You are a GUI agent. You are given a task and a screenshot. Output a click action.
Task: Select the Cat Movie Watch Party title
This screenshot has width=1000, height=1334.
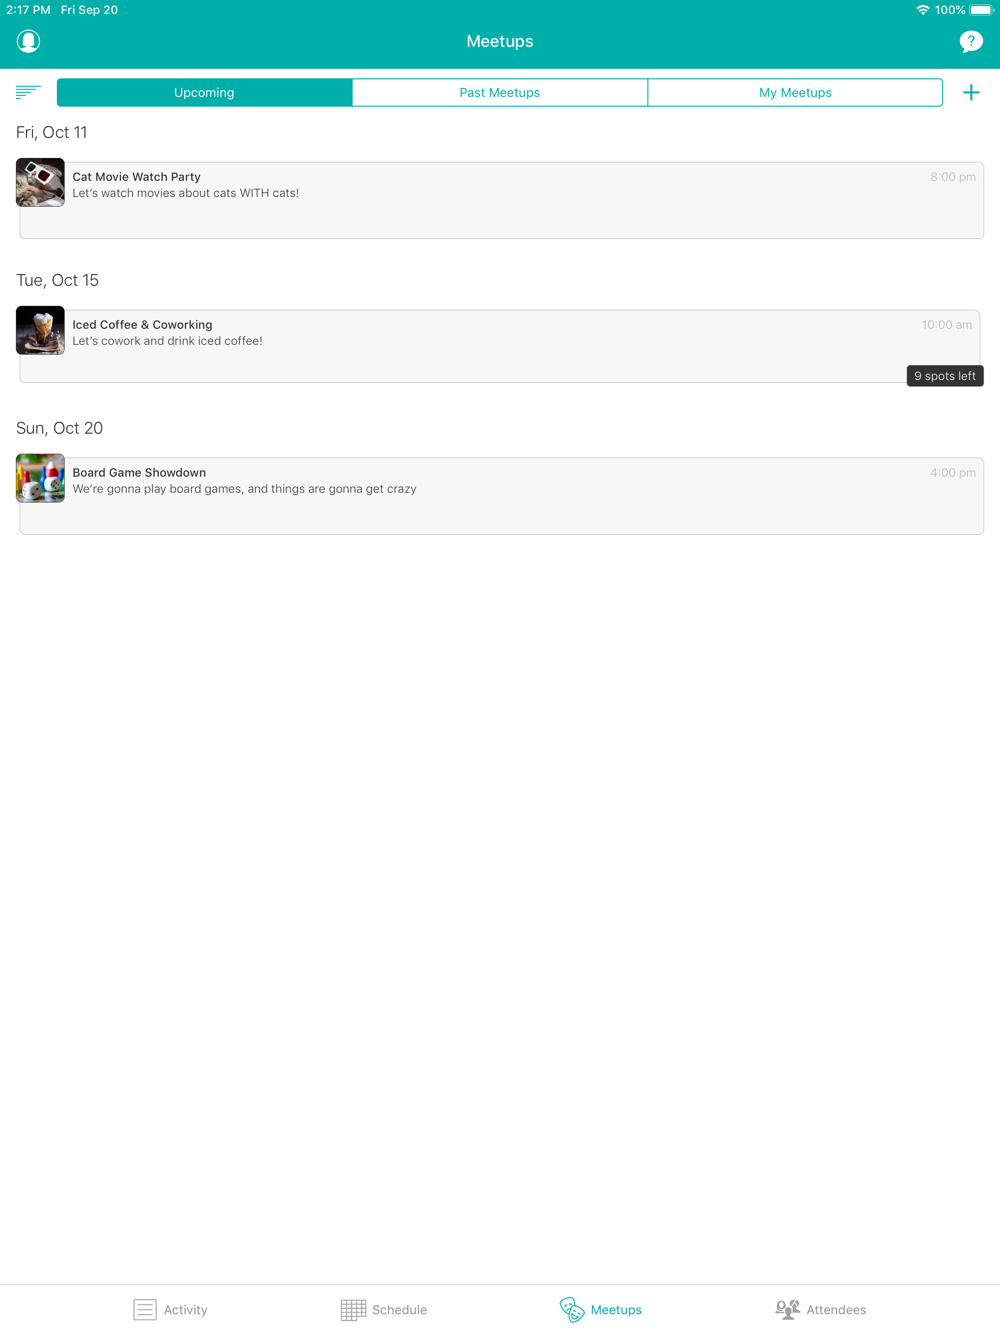click(x=136, y=176)
